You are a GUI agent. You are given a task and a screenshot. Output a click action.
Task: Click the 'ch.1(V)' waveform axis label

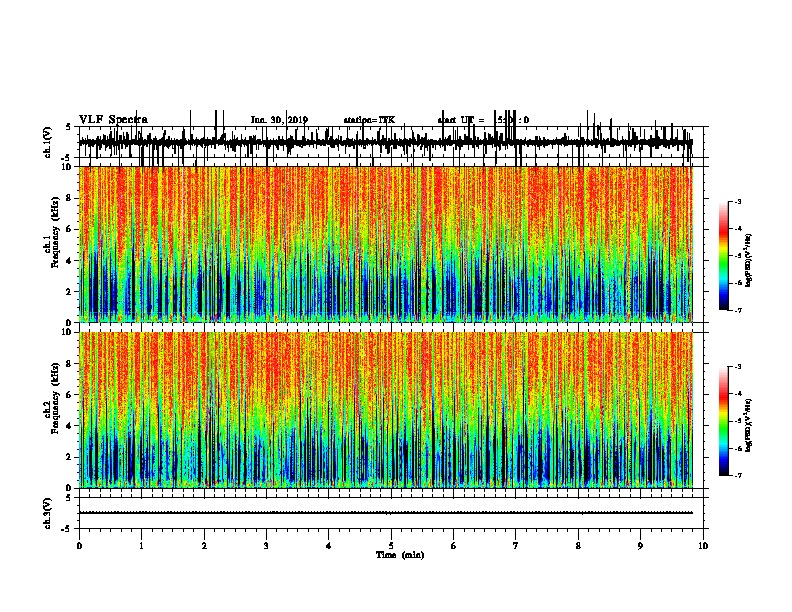click(x=48, y=142)
